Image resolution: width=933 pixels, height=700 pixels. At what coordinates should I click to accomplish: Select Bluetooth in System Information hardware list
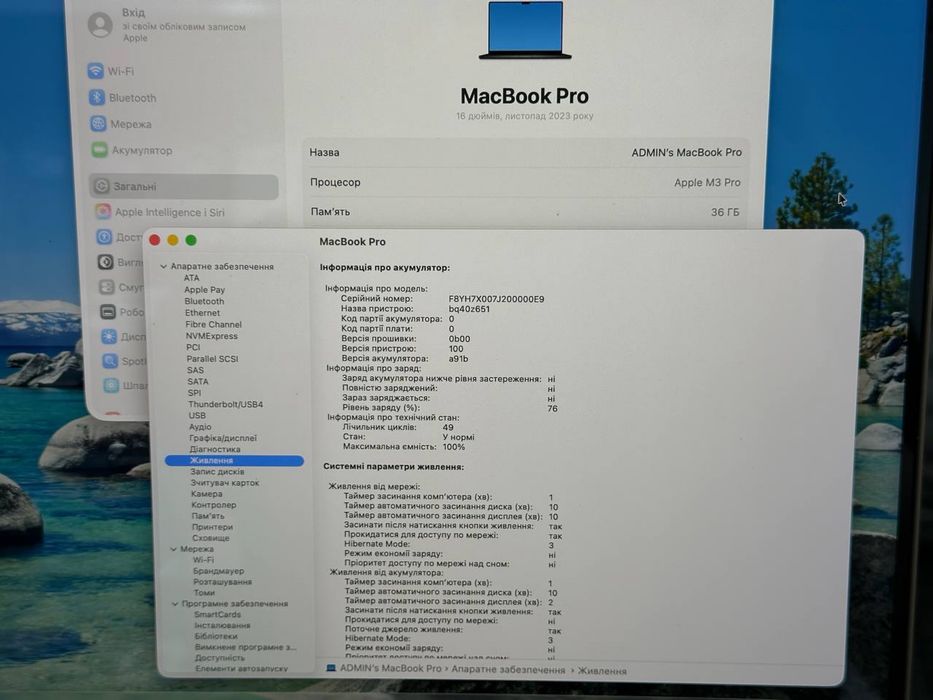204,301
